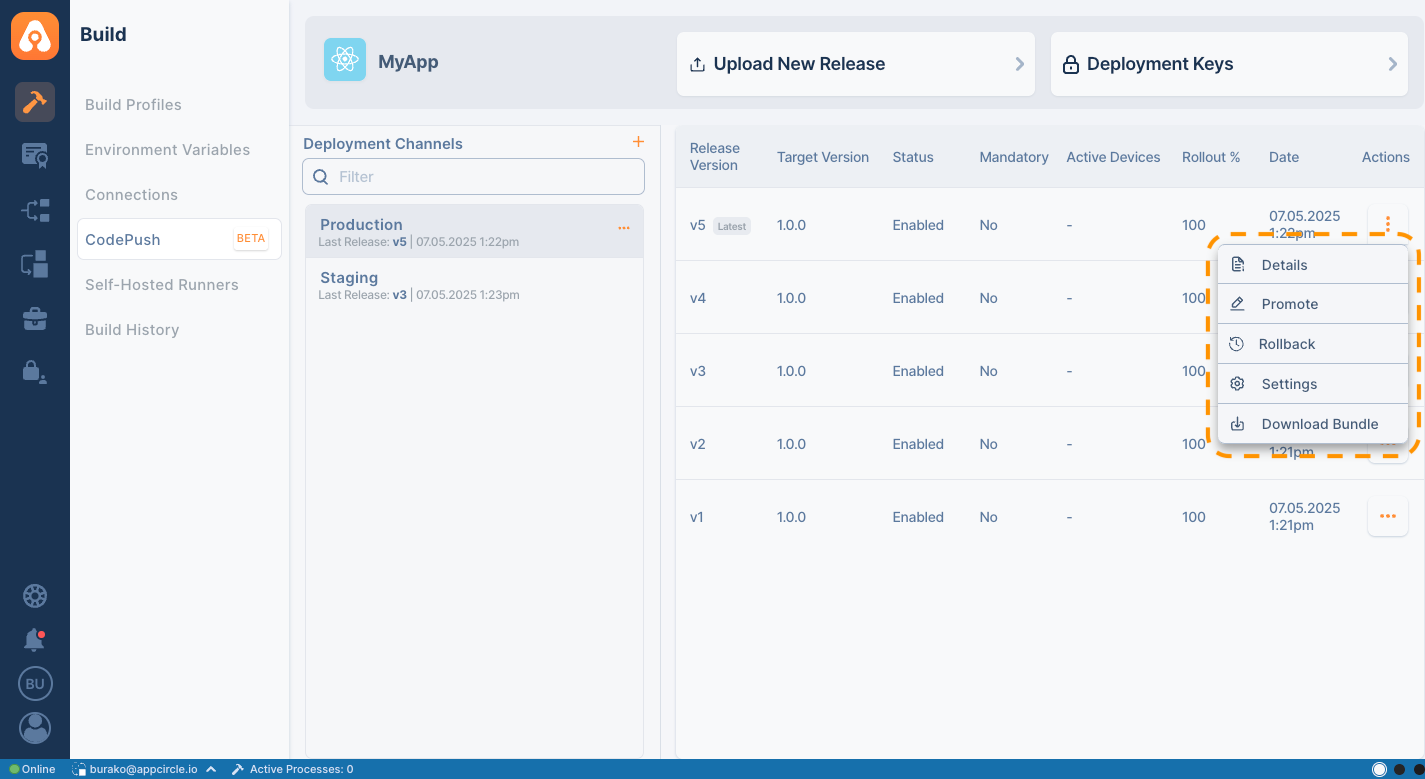Open the Build module hammer icon
The image size is (1425, 779).
pos(35,102)
